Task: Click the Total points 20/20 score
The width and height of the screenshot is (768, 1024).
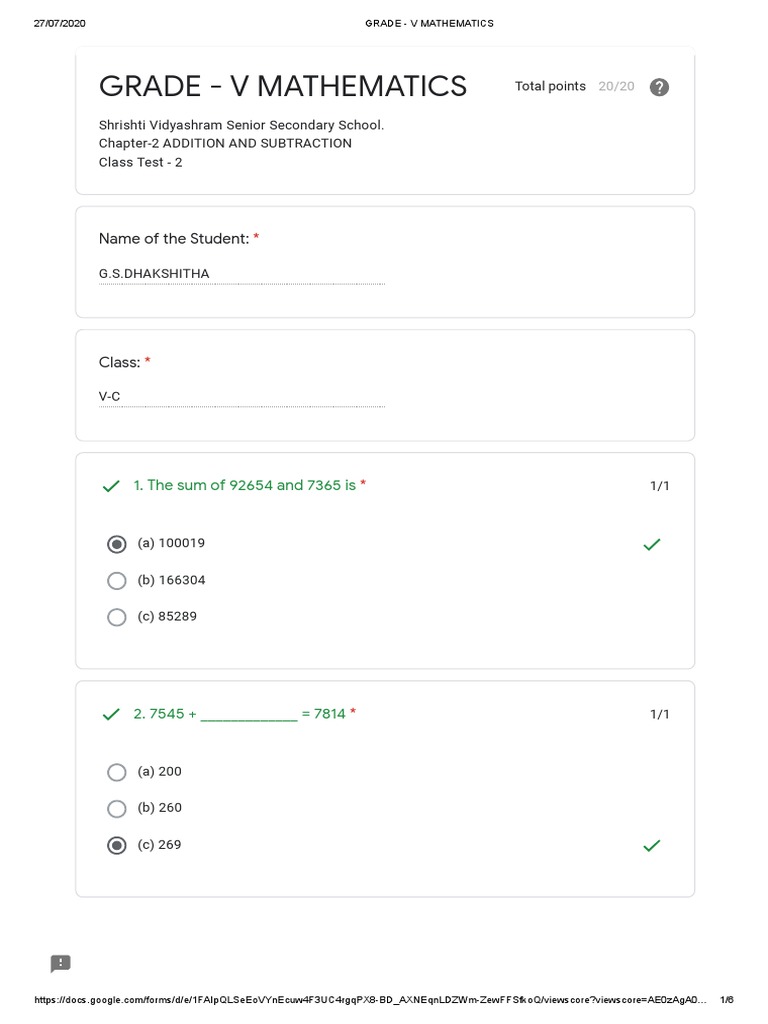Action: (x=574, y=87)
